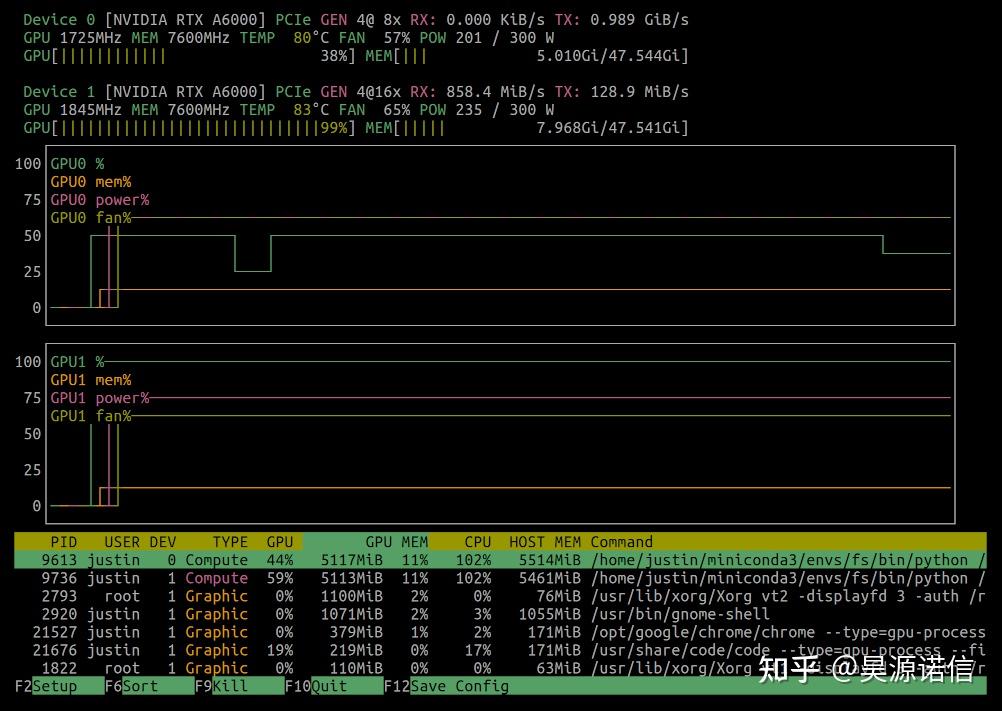Save settings via F12 Save Config
Screen dimensions: 1002x711
pyautogui.click(x=445, y=686)
